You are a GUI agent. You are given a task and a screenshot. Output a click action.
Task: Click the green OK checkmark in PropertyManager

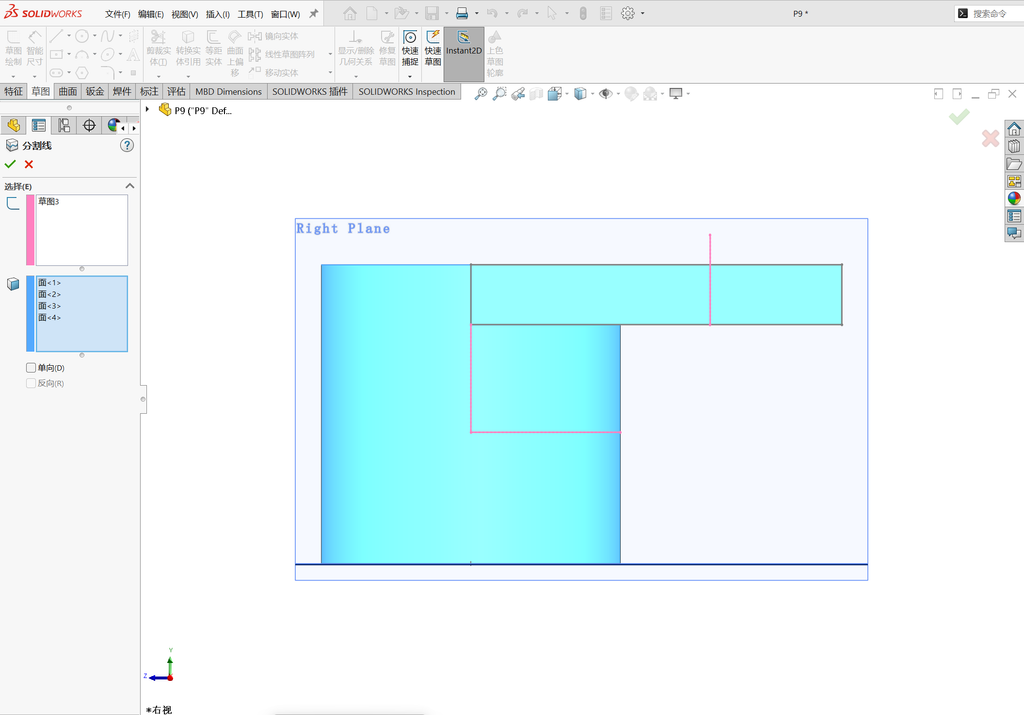(10, 165)
